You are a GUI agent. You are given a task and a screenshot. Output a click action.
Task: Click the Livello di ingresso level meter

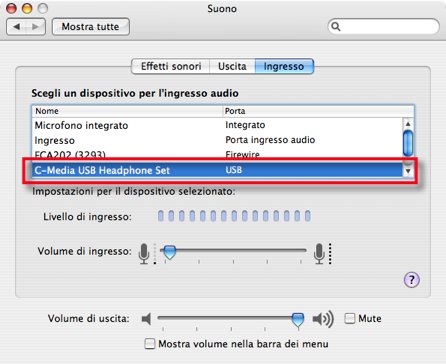(x=234, y=216)
